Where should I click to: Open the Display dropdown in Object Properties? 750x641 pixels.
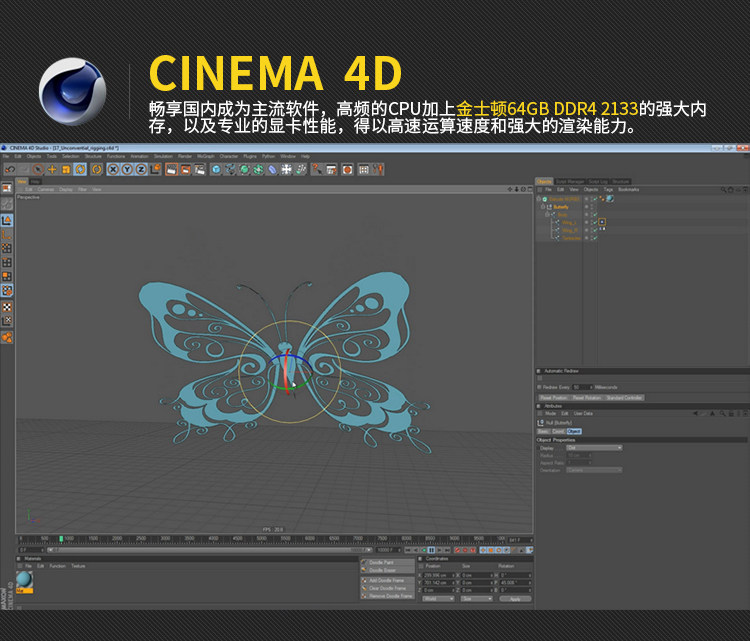pos(594,448)
